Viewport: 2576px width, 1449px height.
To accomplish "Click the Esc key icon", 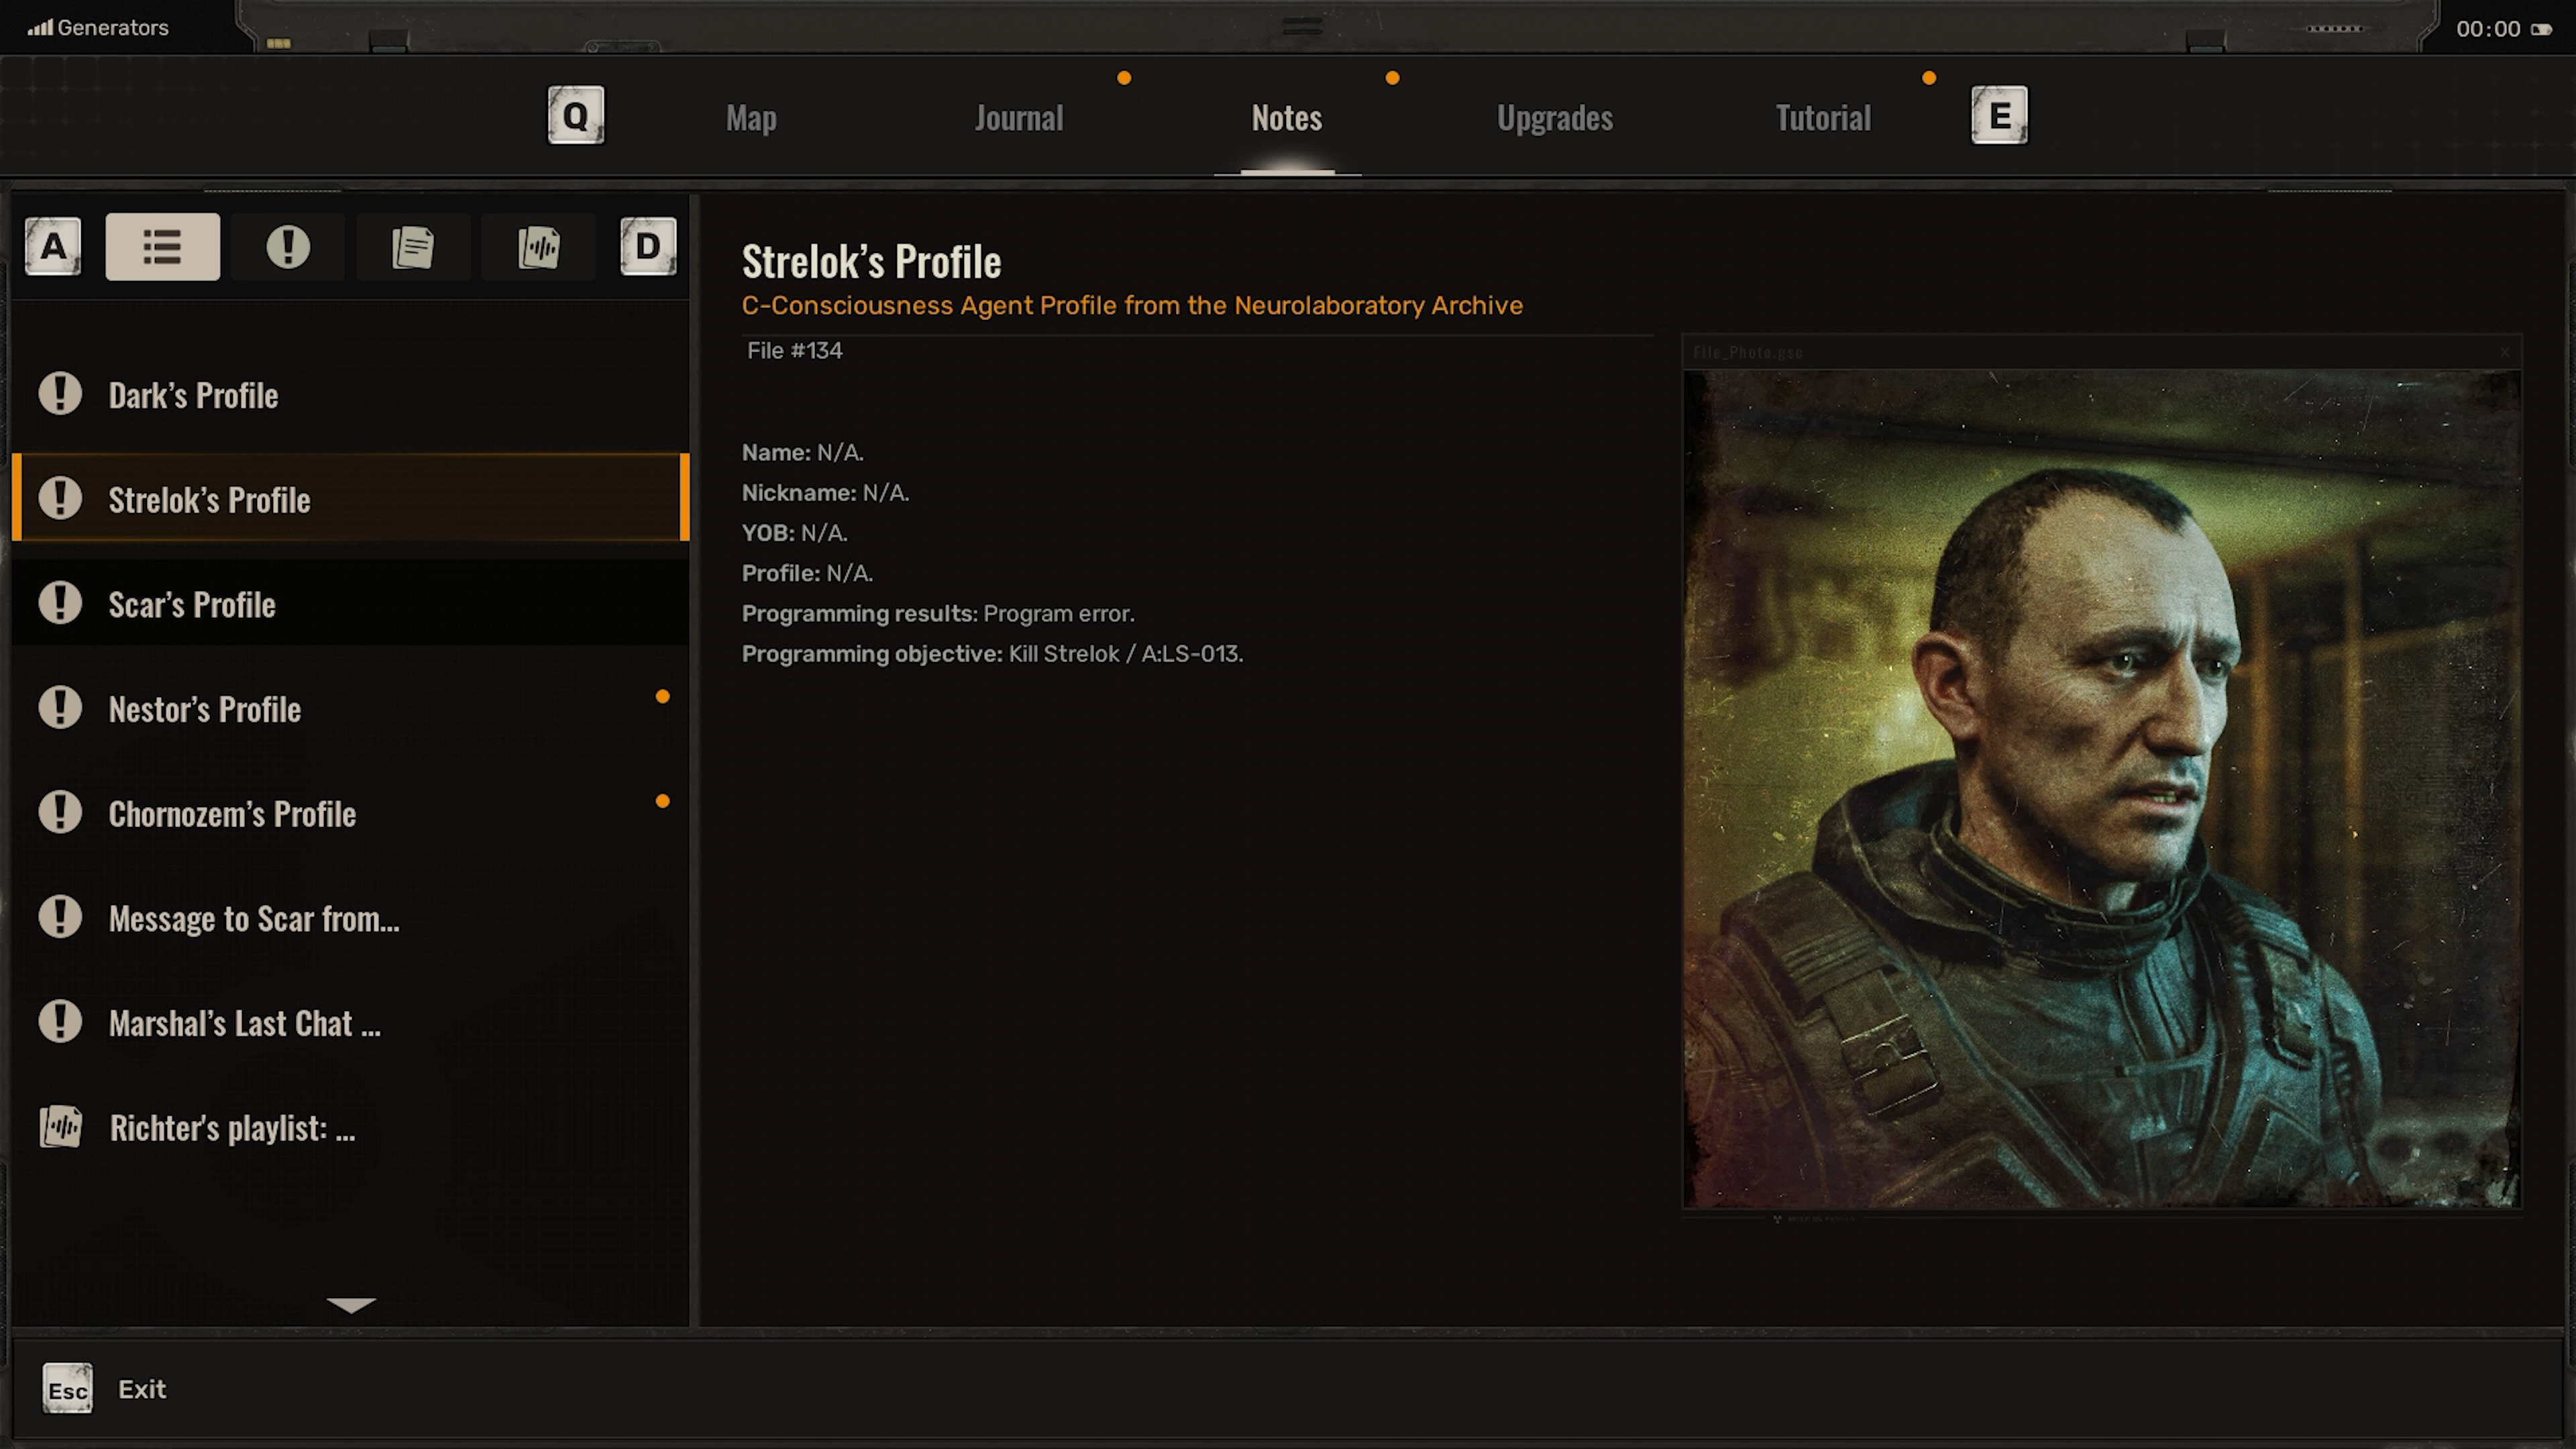I will coord(67,1389).
